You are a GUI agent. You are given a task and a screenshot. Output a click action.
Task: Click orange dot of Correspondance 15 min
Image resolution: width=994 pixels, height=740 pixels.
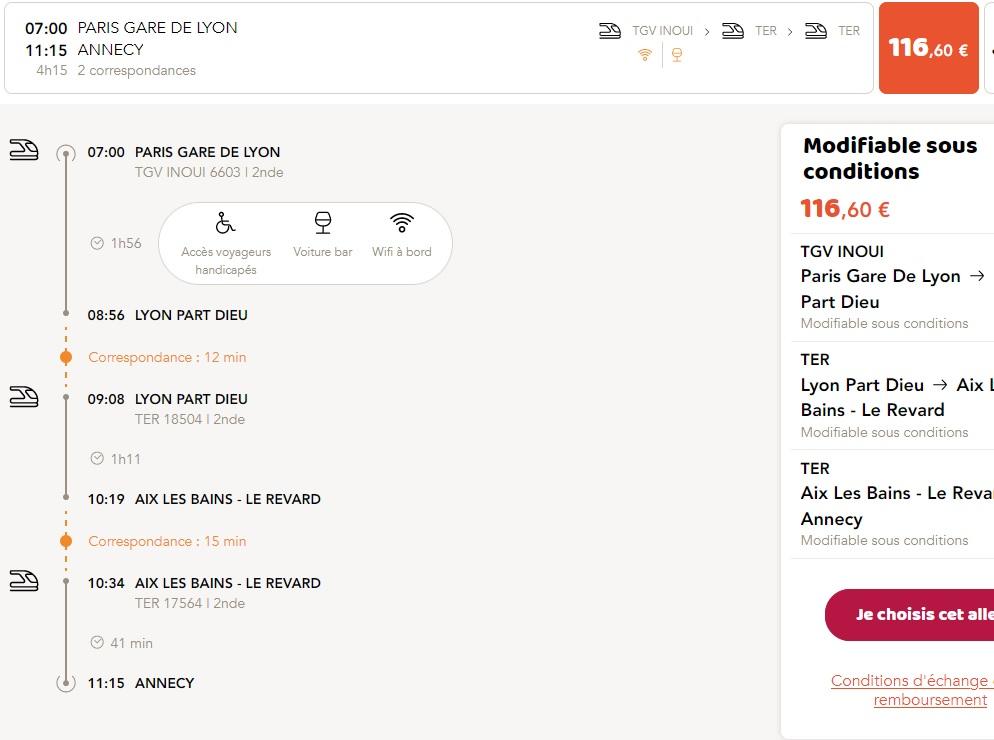(66, 541)
